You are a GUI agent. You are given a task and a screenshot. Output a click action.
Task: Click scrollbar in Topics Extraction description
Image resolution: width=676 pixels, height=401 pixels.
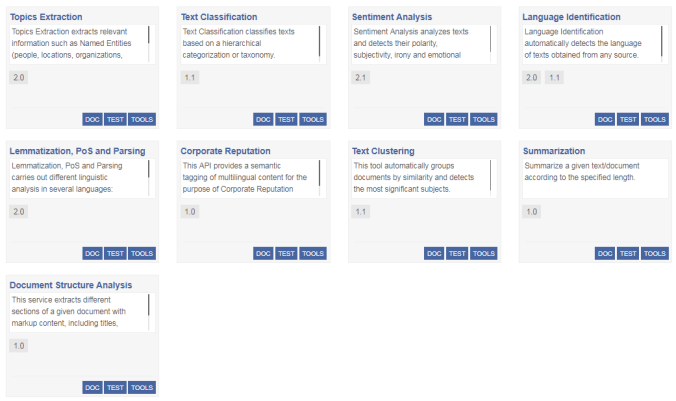tap(149, 36)
